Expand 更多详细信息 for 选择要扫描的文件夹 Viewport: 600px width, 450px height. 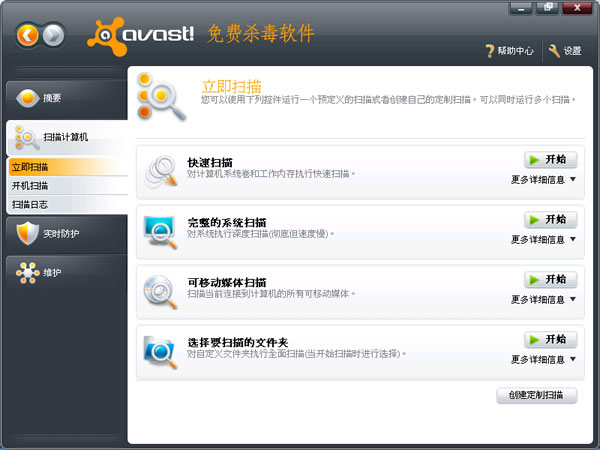pos(543,359)
